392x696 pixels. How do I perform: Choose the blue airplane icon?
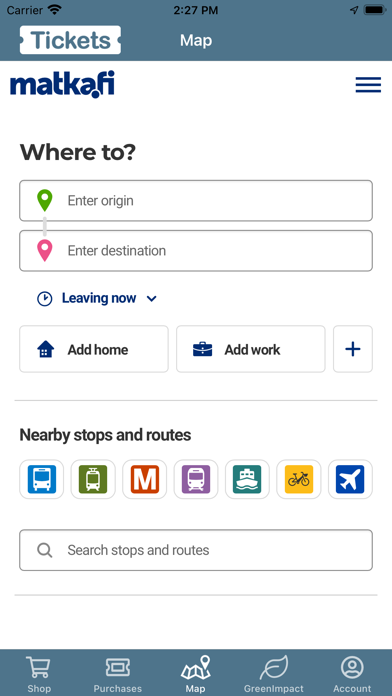tap(350, 479)
